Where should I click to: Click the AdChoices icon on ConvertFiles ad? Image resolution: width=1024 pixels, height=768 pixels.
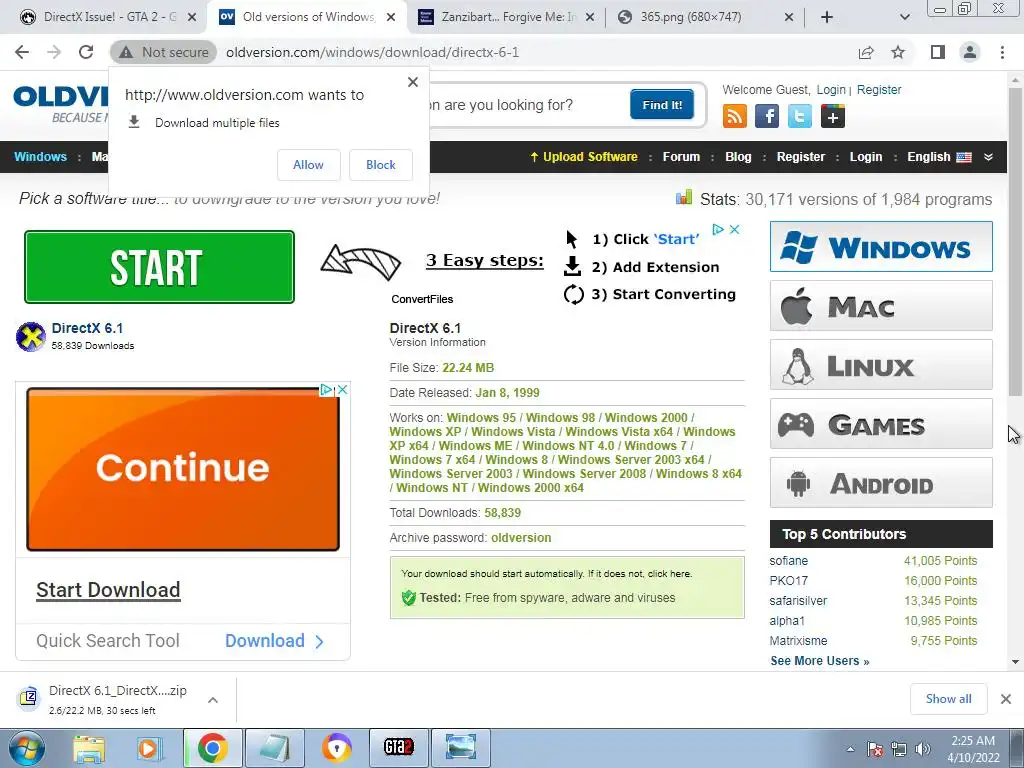point(718,230)
